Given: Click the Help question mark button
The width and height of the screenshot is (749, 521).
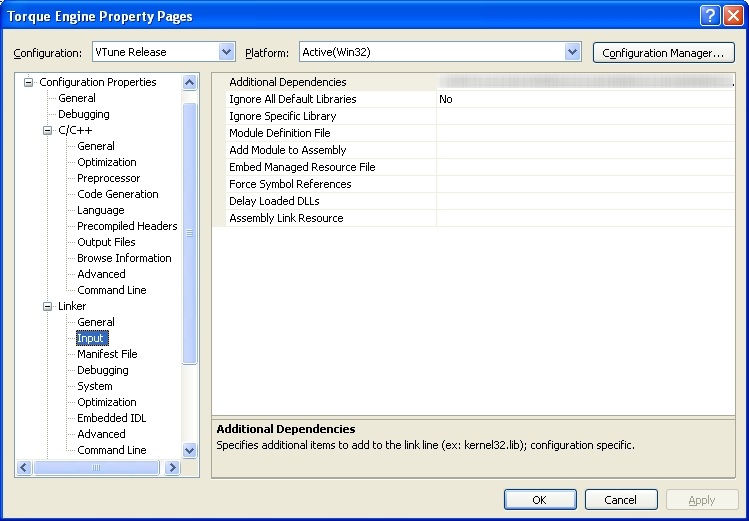Looking at the screenshot, I should pyautogui.click(x=709, y=15).
